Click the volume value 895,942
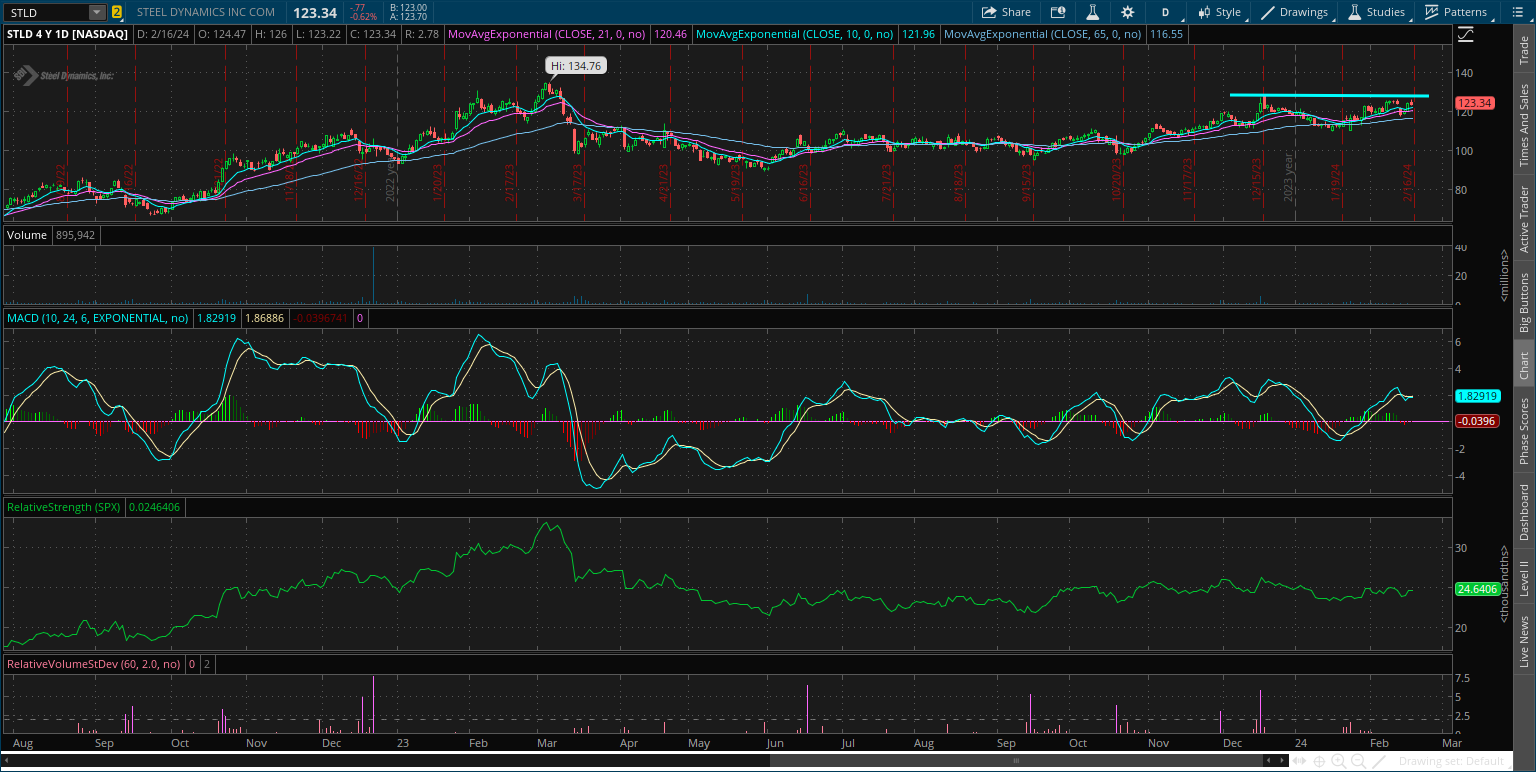Screen dimensions: 1536x772 point(75,235)
